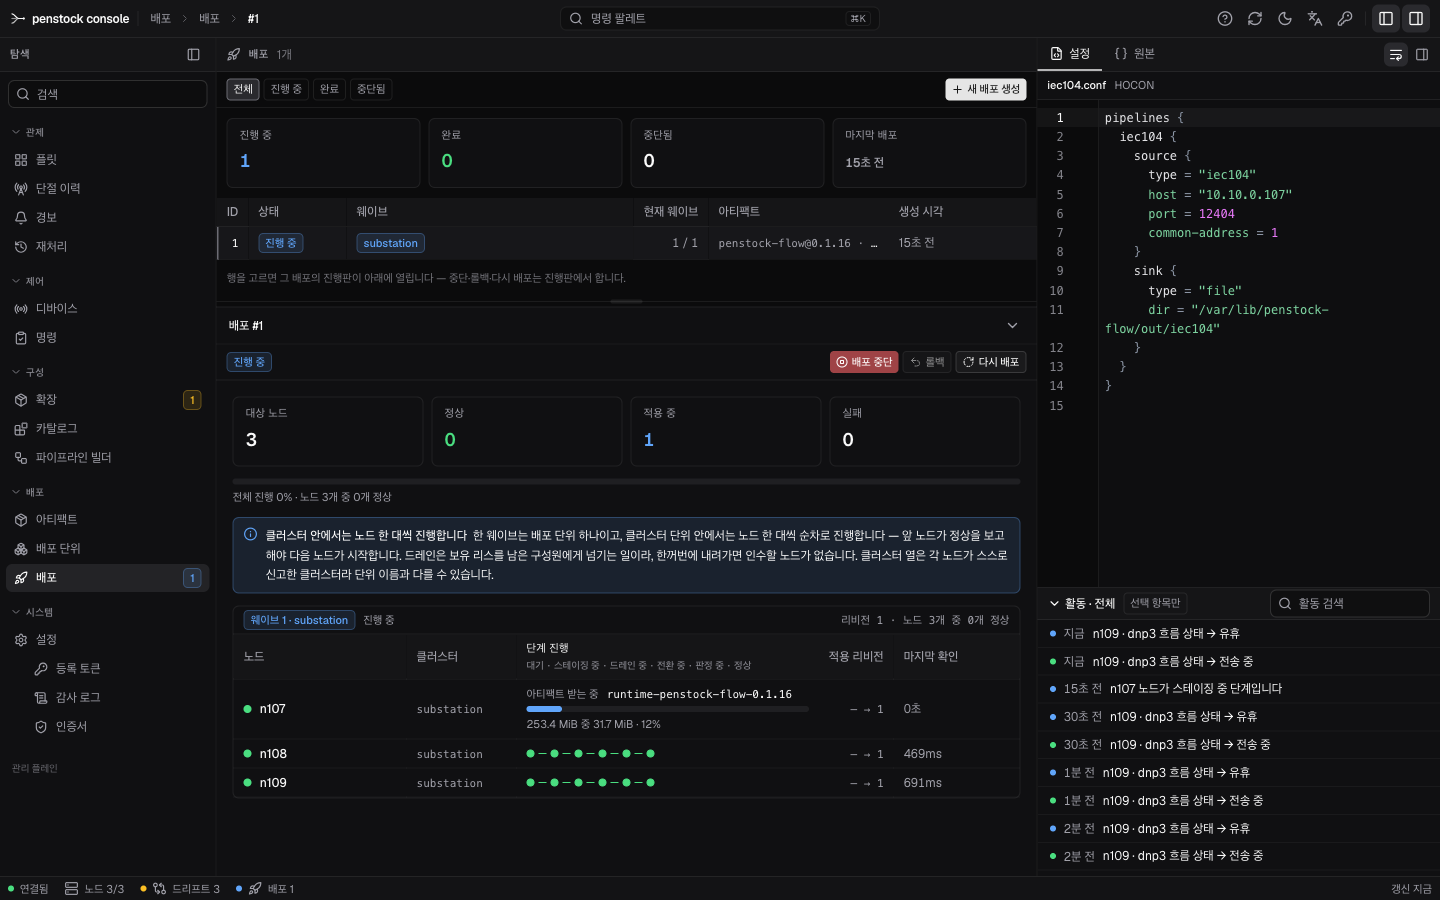Viewport: 1440px width, 900px height.
Task: Click the 새 배포 생성 button
Action: (x=986, y=89)
